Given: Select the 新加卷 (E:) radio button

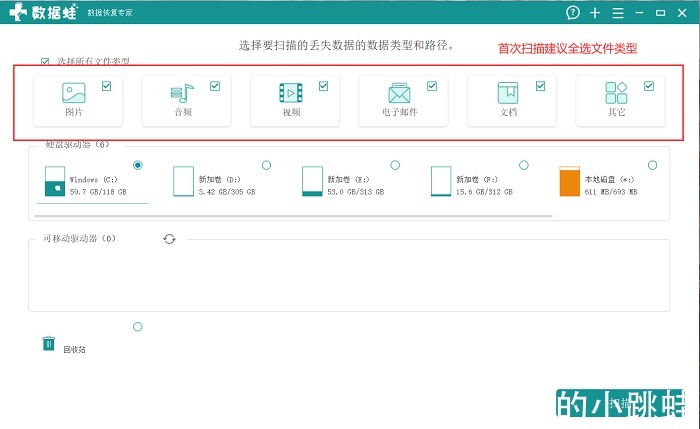Looking at the screenshot, I should 395,165.
